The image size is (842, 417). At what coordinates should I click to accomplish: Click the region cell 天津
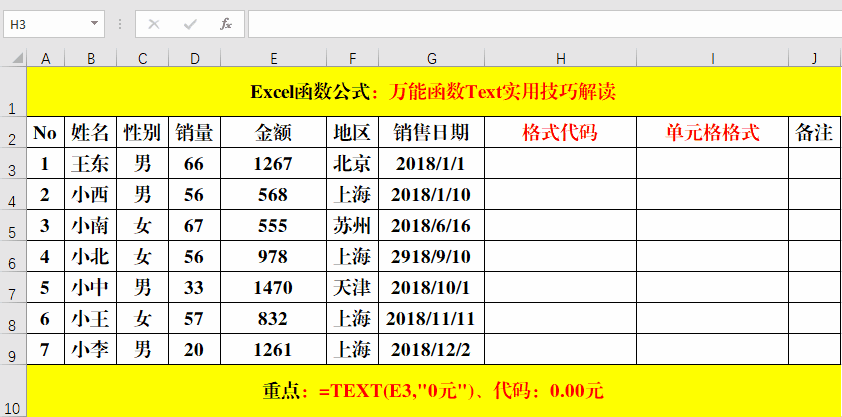[352, 288]
